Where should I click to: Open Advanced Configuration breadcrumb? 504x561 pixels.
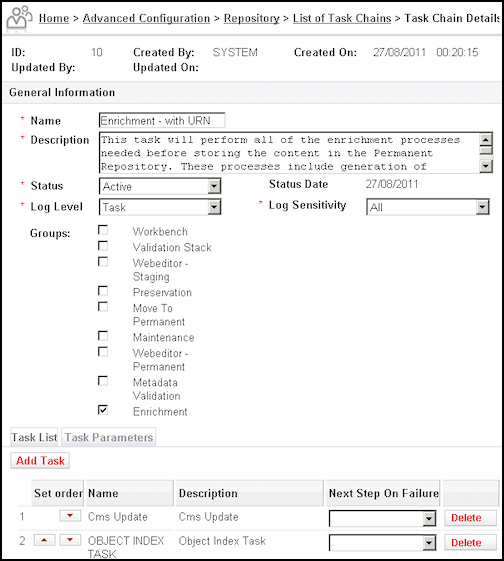146,18
